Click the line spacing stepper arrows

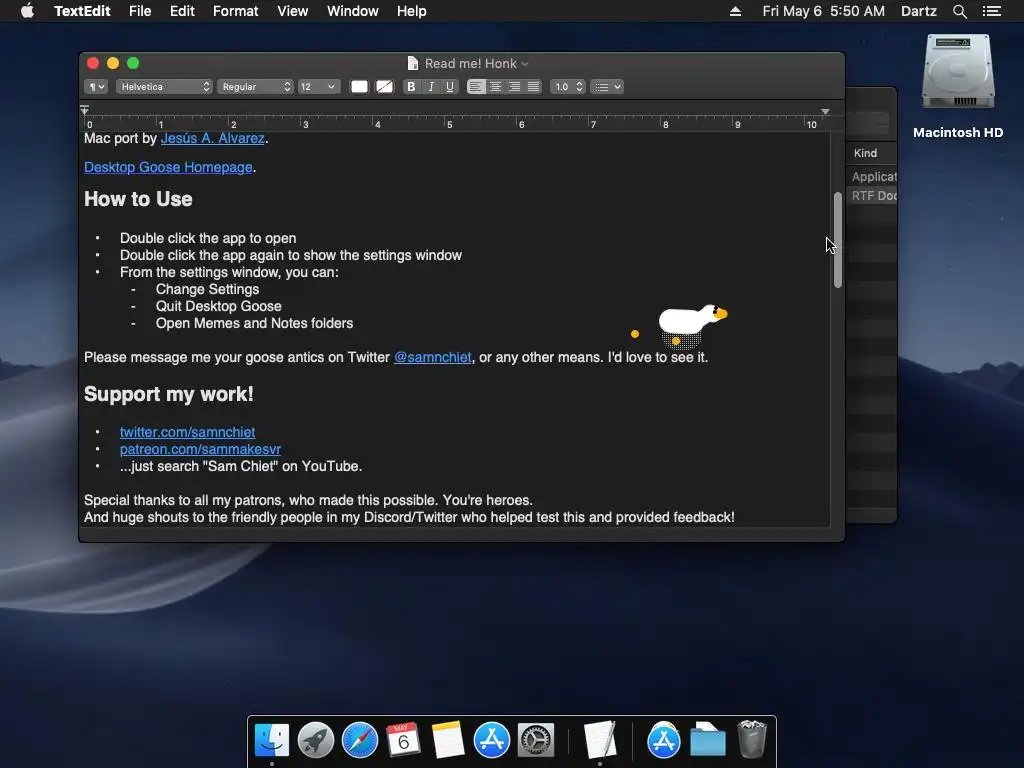coord(579,87)
